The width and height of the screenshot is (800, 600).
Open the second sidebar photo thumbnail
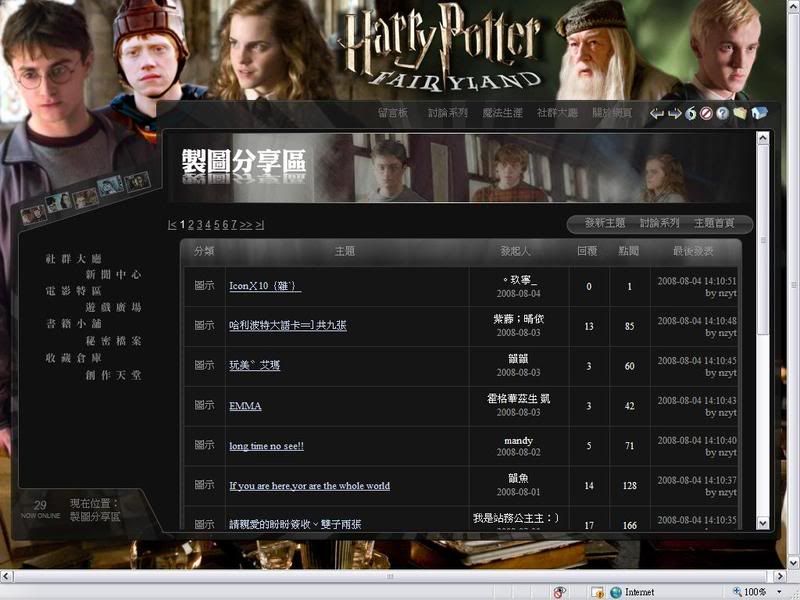58,203
